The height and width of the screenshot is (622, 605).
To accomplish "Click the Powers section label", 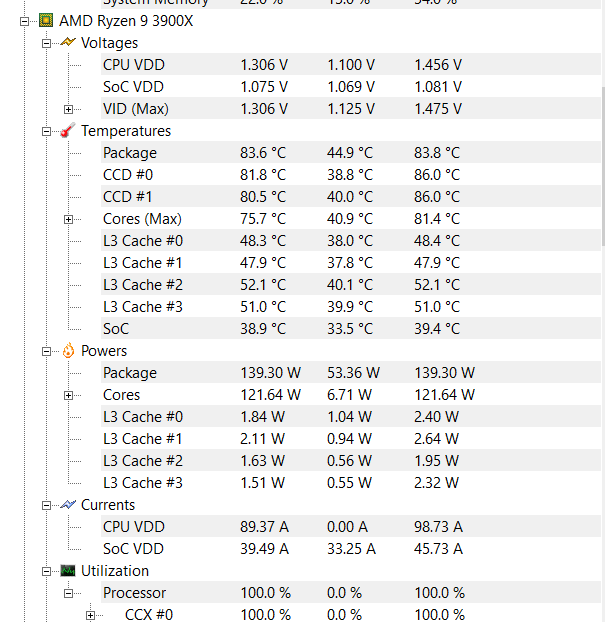I will [x=104, y=351].
